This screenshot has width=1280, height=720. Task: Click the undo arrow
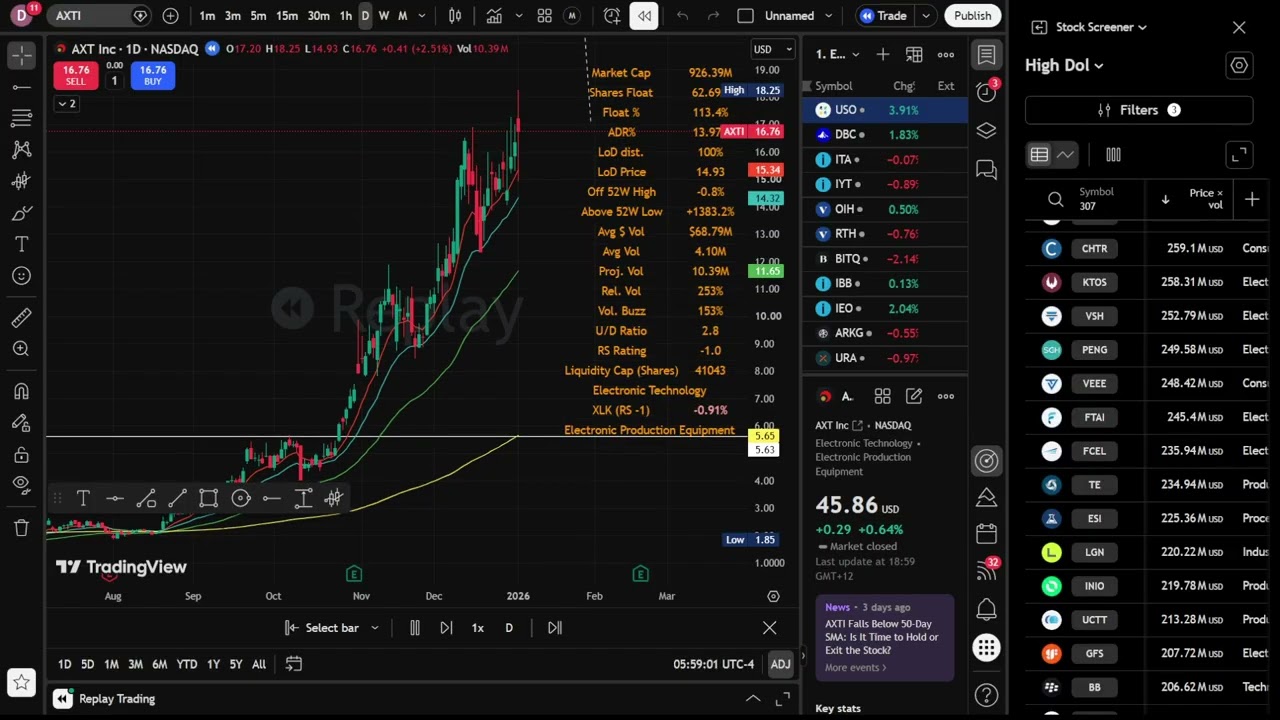pyautogui.click(x=682, y=16)
